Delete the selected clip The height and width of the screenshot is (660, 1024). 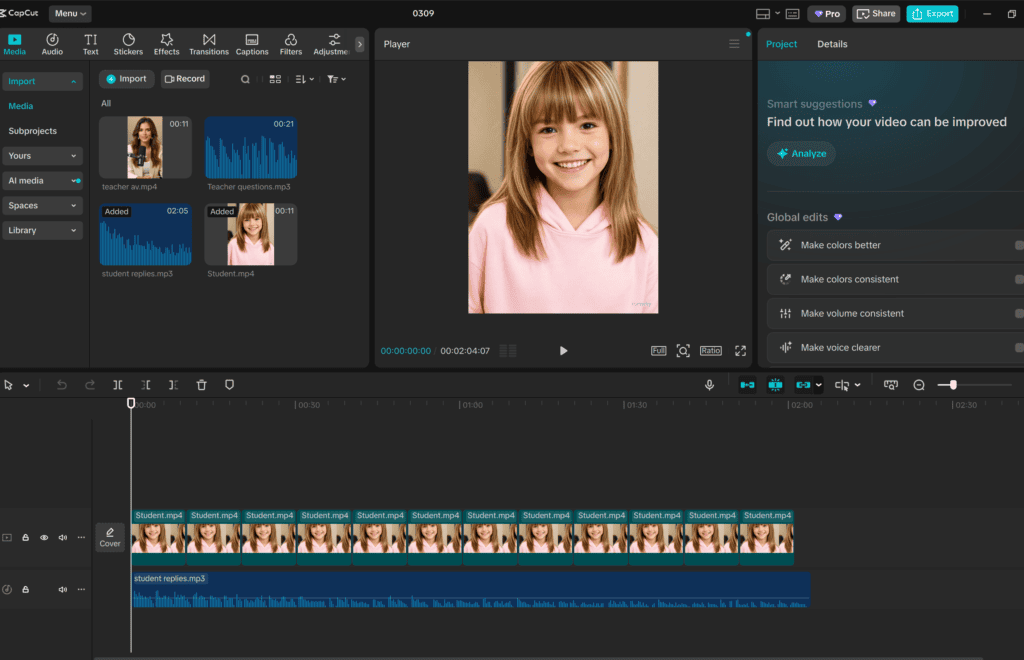tap(201, 385)
